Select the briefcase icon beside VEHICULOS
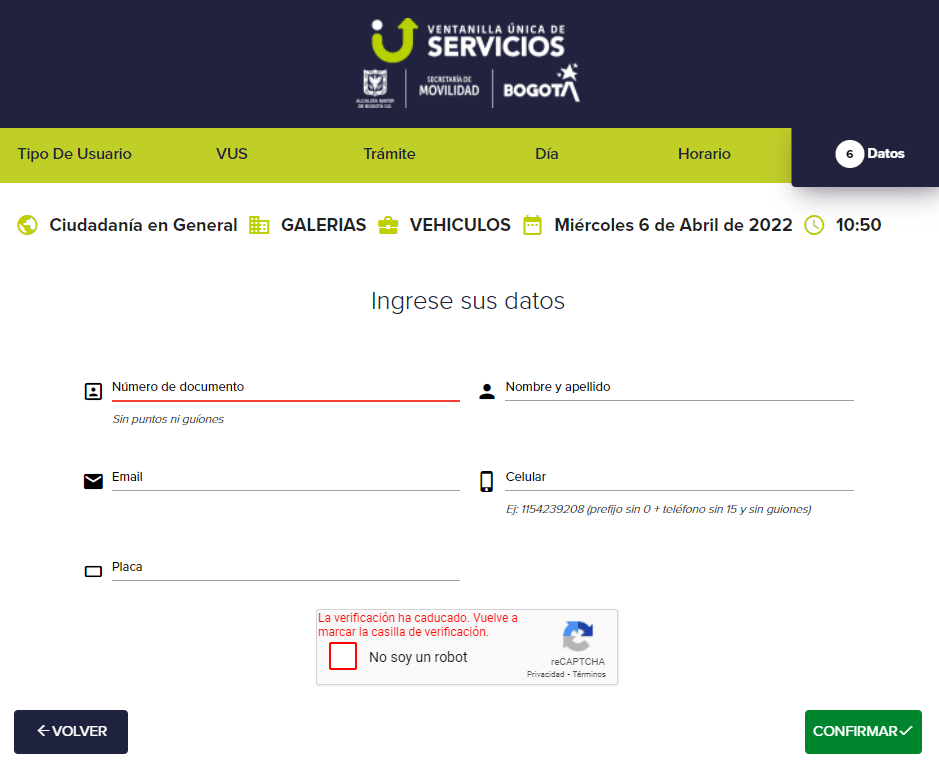This screenshot has height=765, width=939. (x=388, y=224)
